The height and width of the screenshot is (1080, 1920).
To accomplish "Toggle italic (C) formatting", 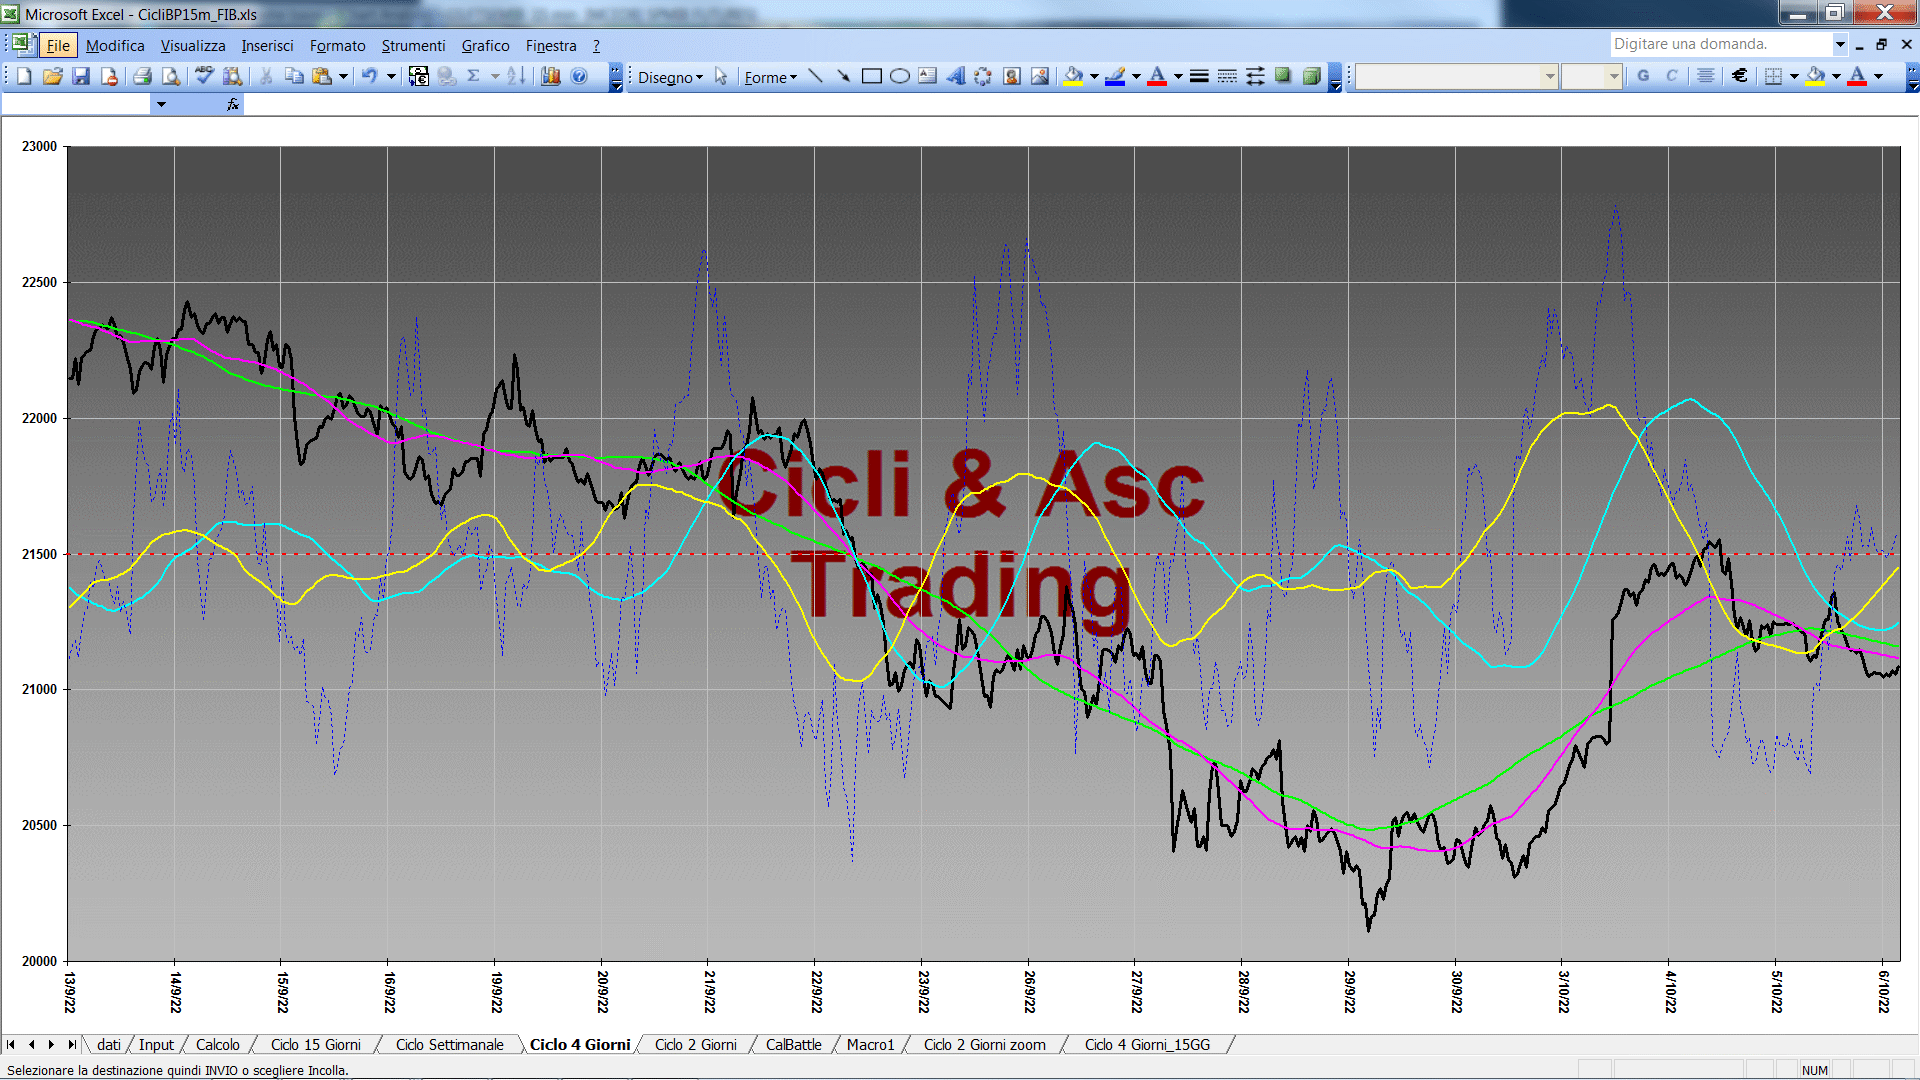I will click(x=1672, y=76).
